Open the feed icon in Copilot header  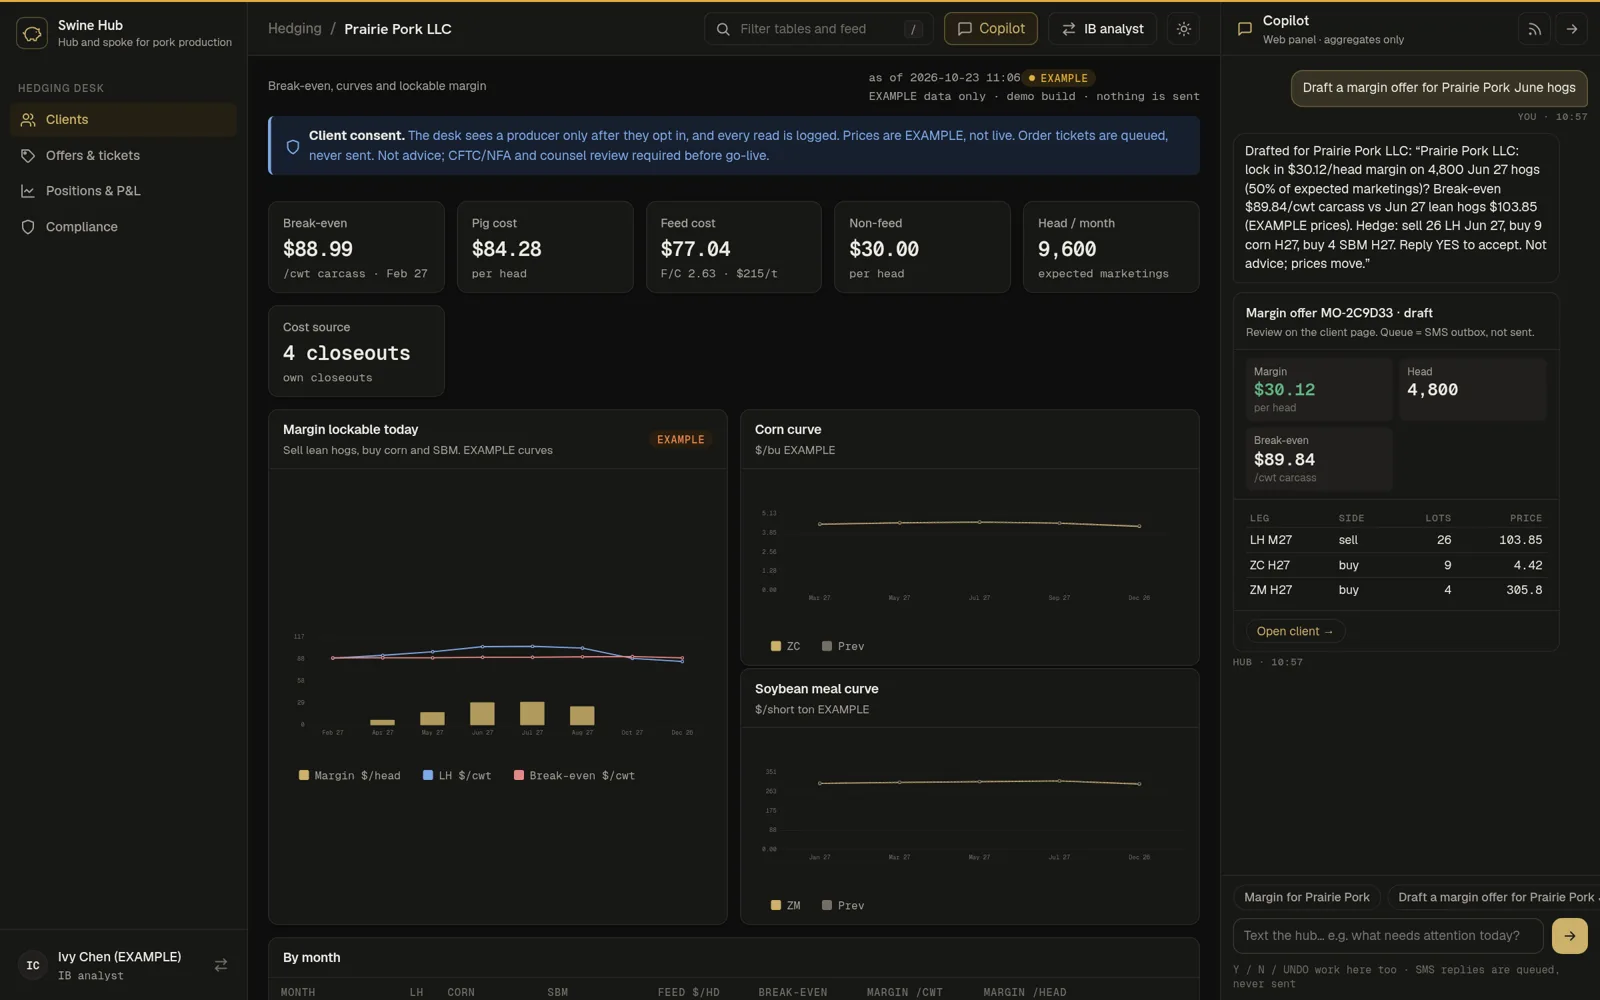[x=1534, y=29]
